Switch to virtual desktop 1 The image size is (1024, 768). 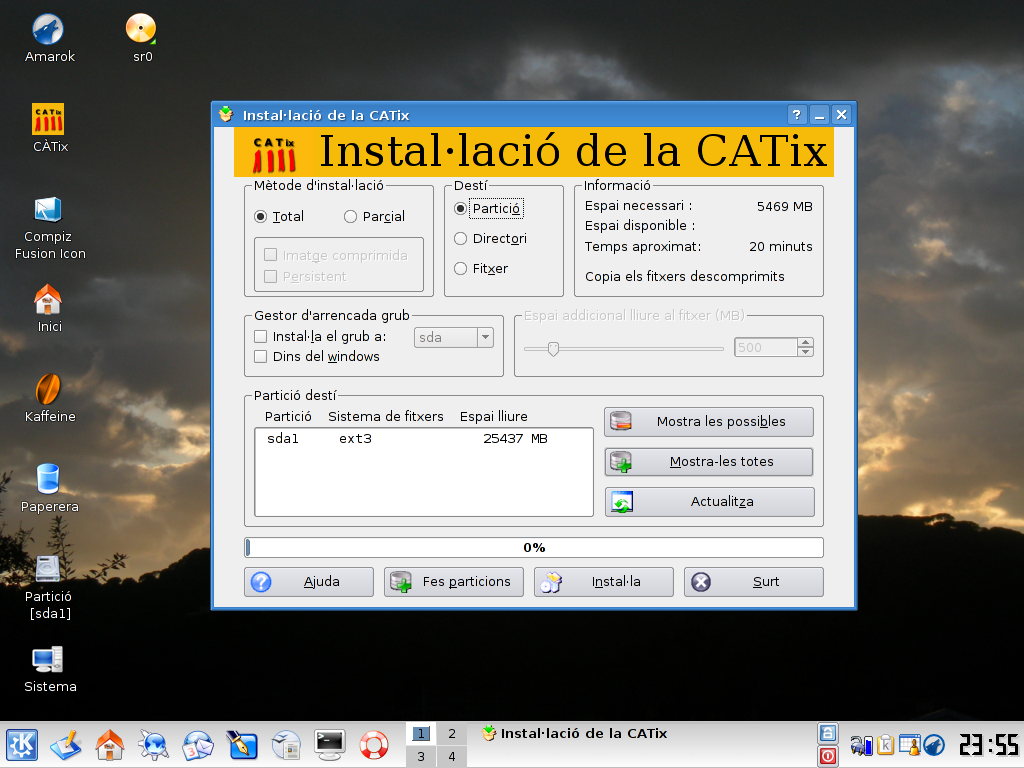point(421,733)
